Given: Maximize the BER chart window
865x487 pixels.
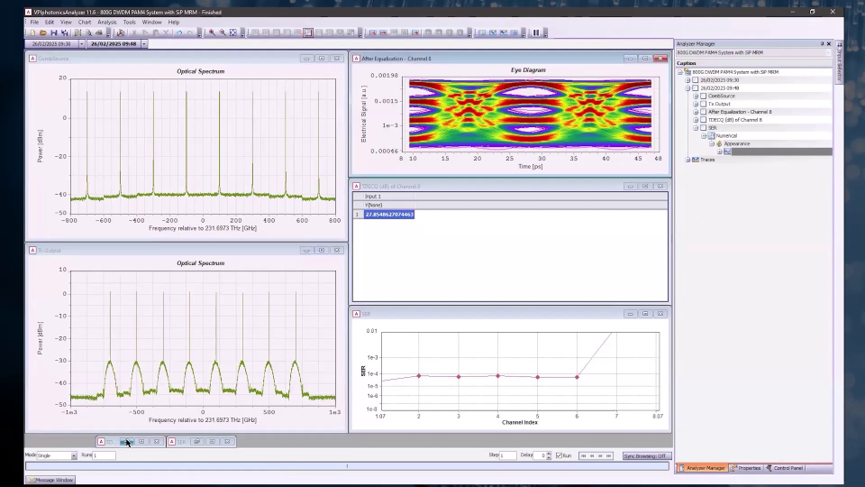Looking at the screenshot, I should [x=645, y=314].
